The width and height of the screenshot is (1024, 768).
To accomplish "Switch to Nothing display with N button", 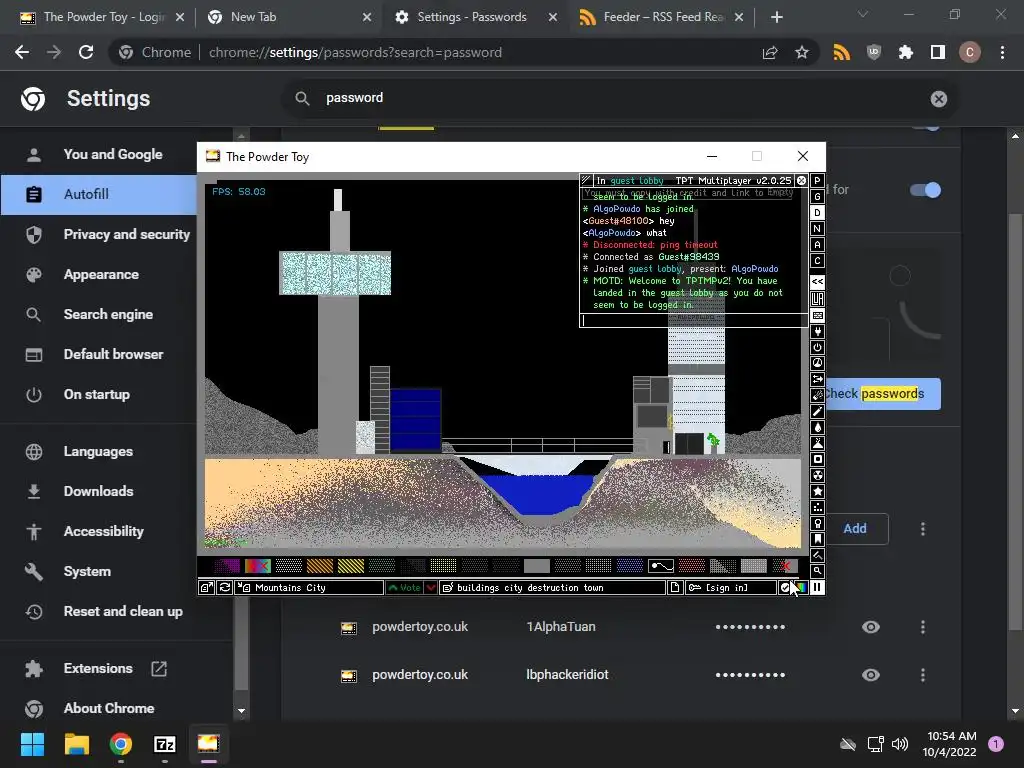I will [817, 229].
